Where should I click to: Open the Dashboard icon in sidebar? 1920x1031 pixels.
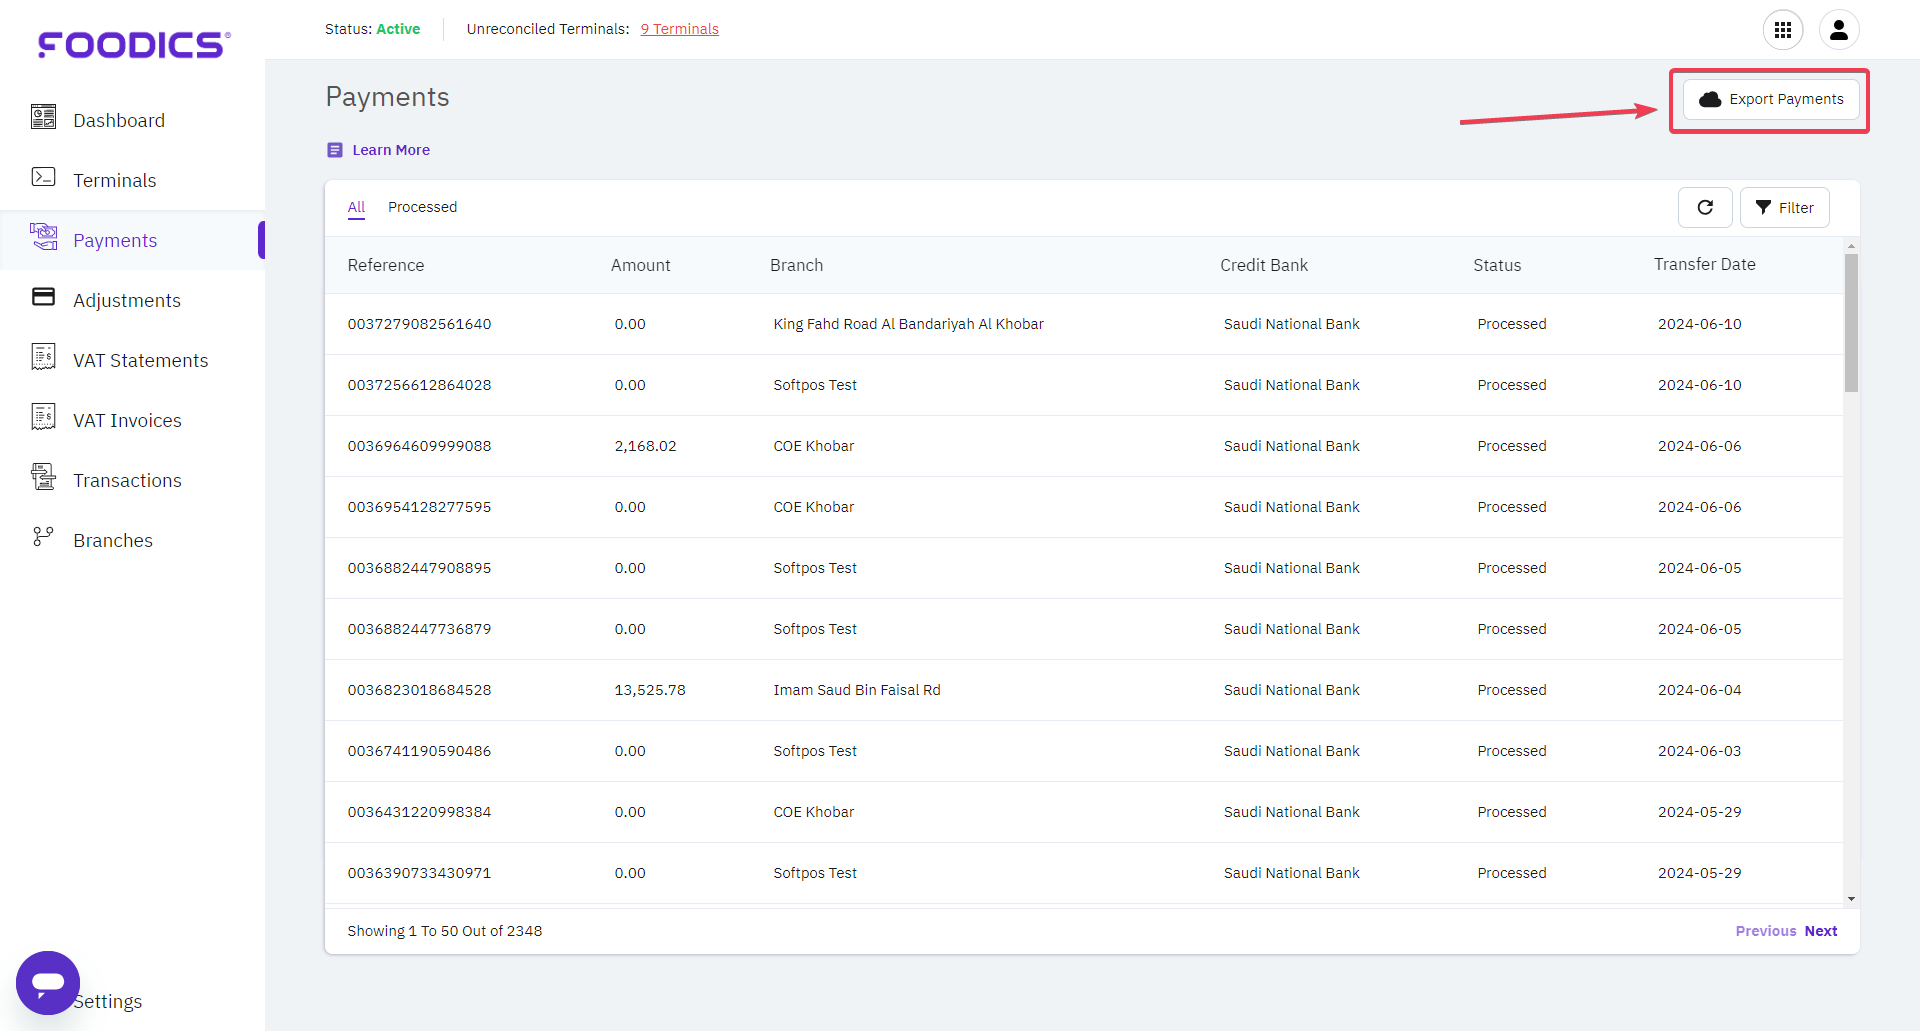43,118
